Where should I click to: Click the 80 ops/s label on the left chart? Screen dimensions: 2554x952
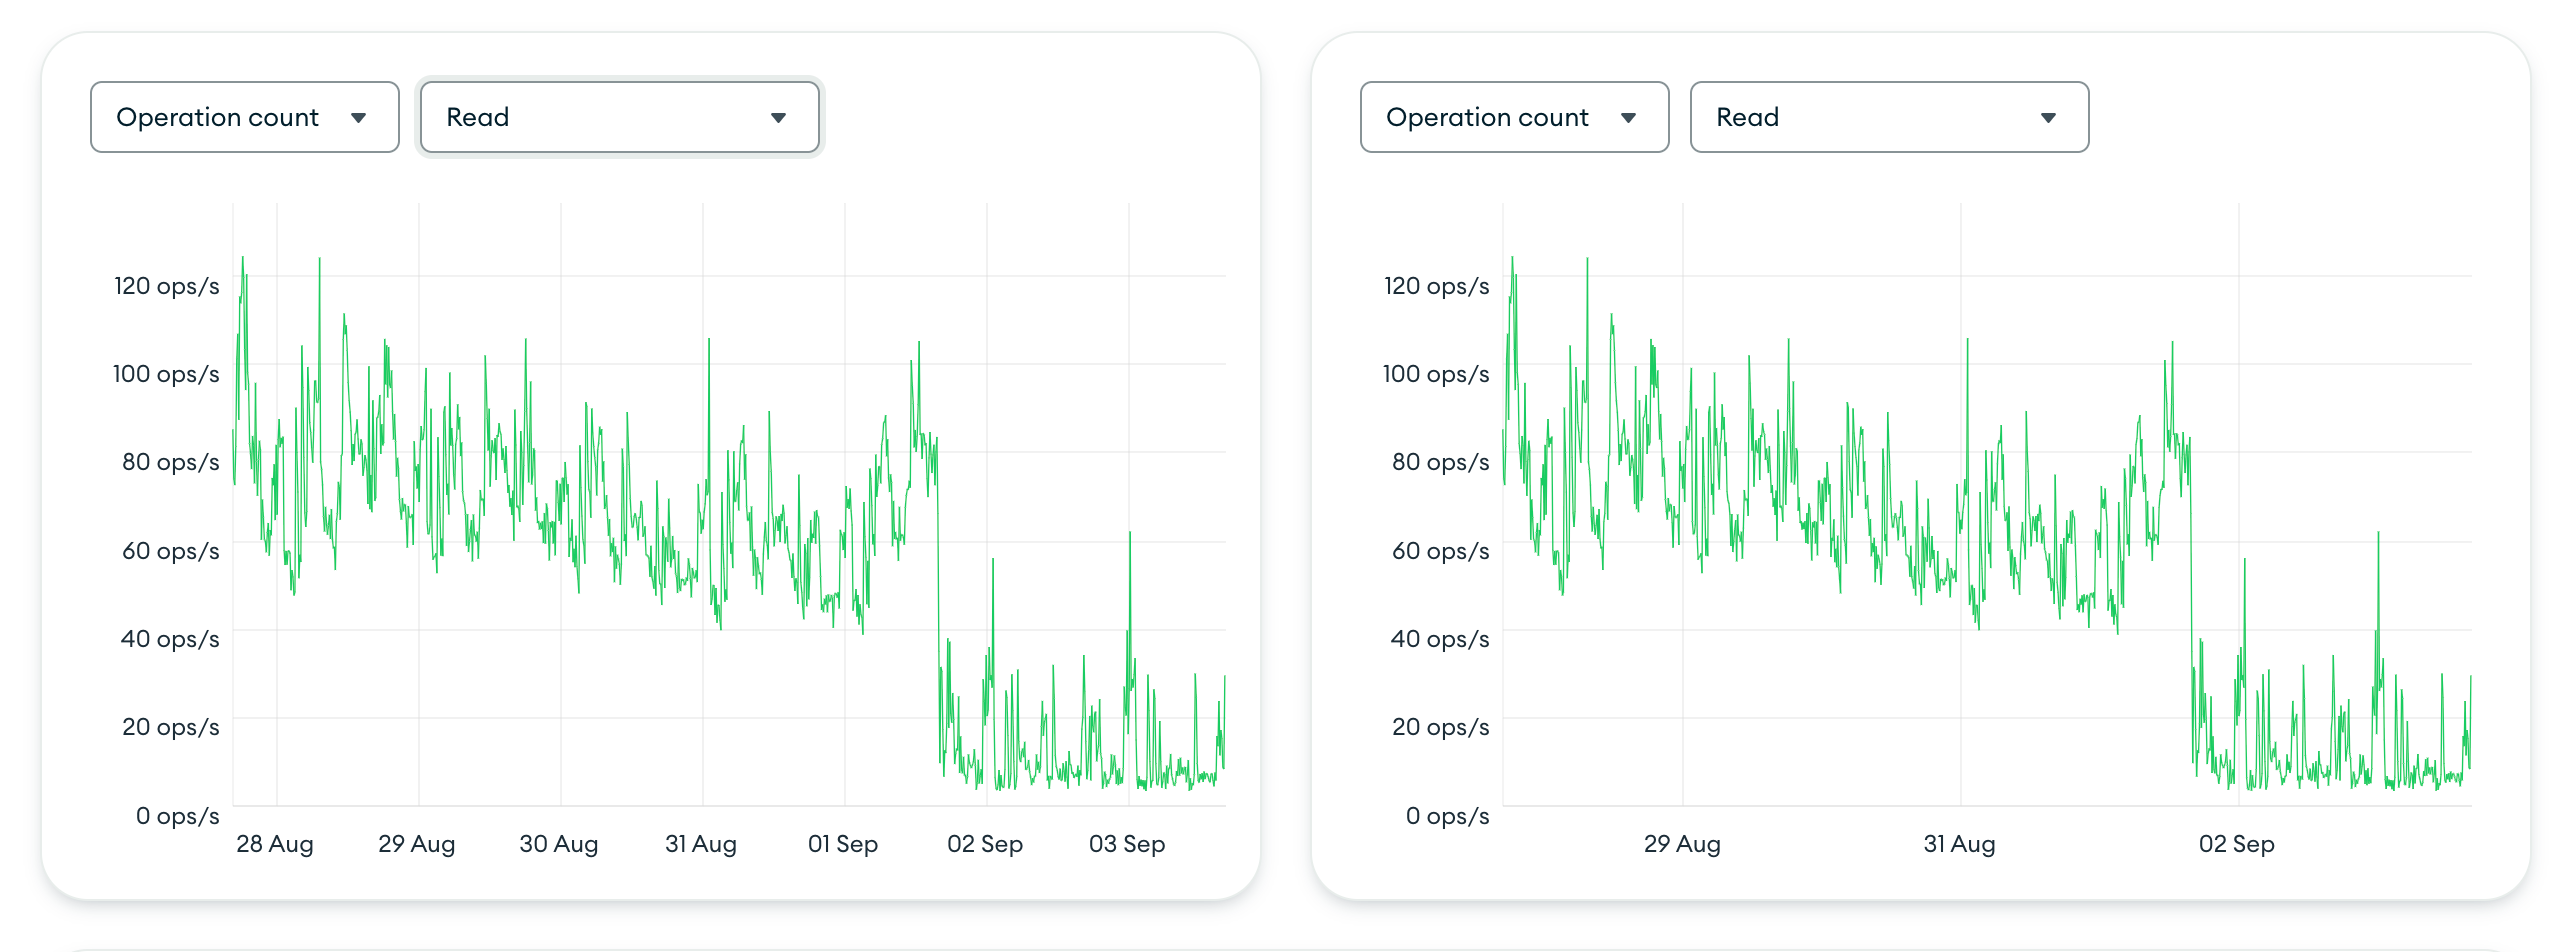point(171,462)
